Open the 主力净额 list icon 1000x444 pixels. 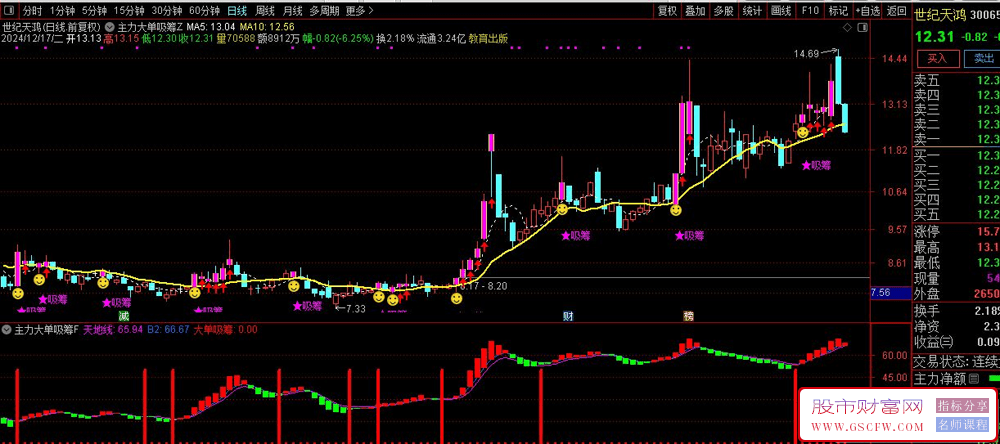pyautogui.click(x=974, y=380)
